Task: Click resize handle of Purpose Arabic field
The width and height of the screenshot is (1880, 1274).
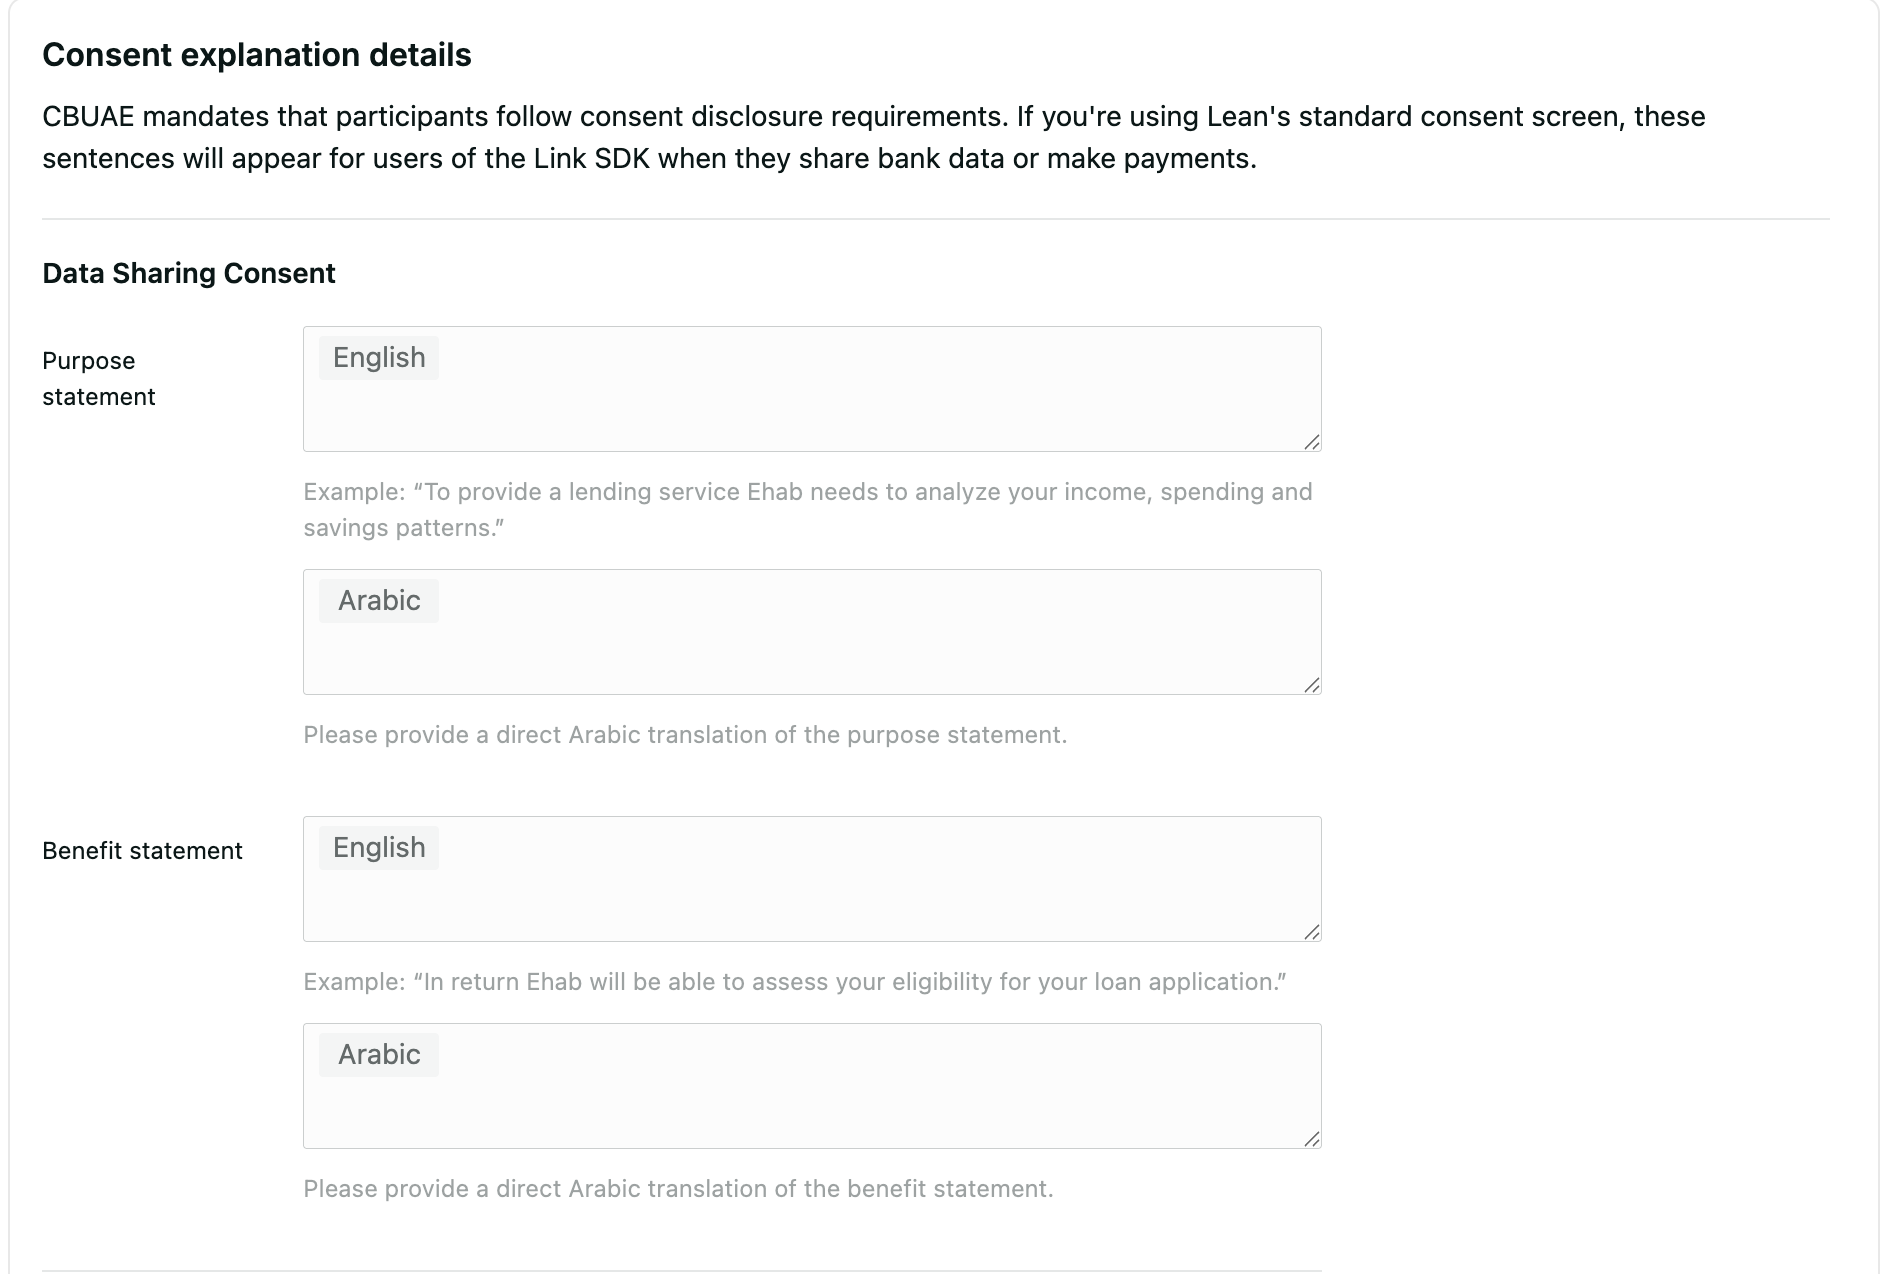Action: tap(1311, 685)
